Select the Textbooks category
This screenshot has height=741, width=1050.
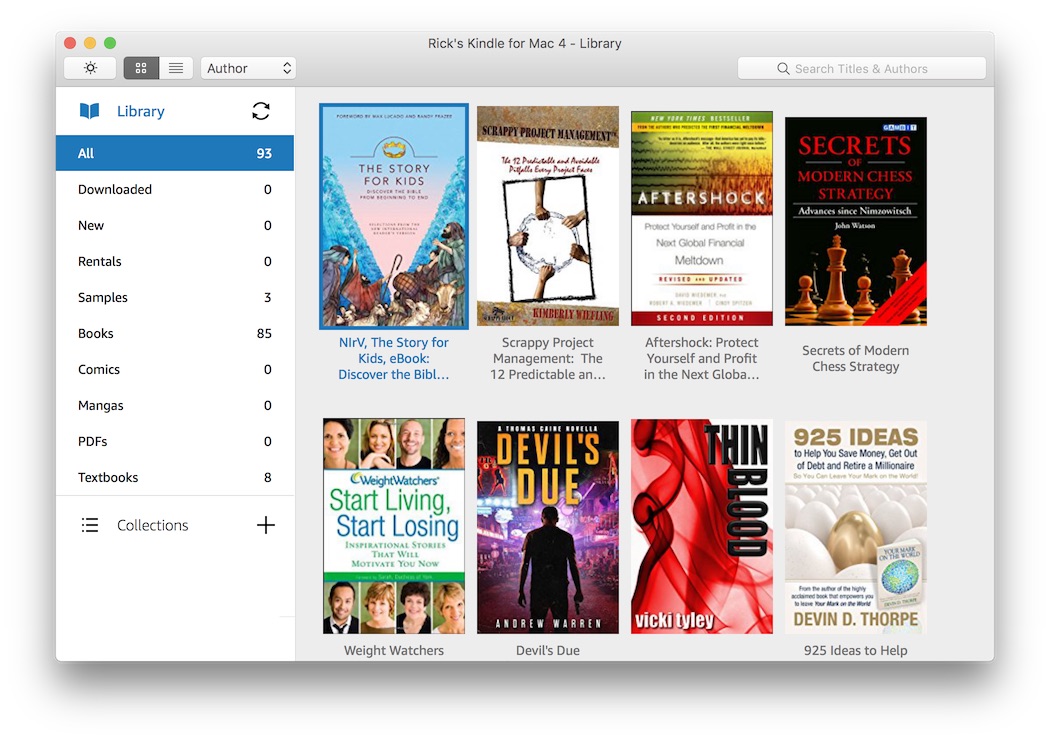click(175, 478)
